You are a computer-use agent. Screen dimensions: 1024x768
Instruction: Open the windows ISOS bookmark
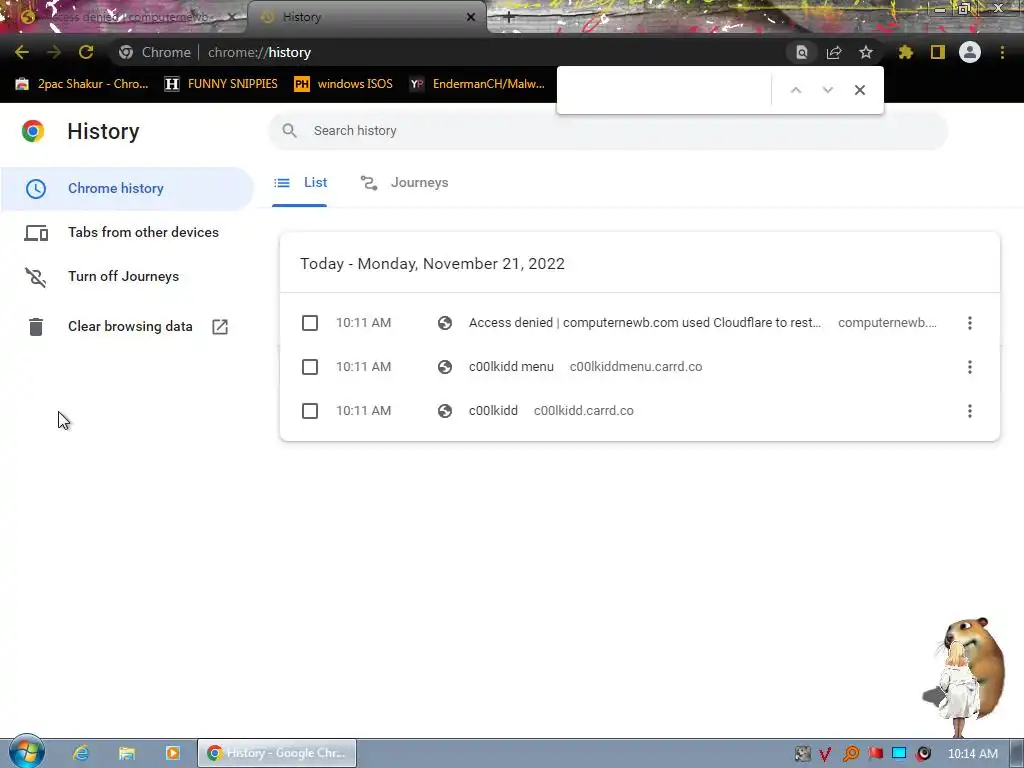[344, 84]
